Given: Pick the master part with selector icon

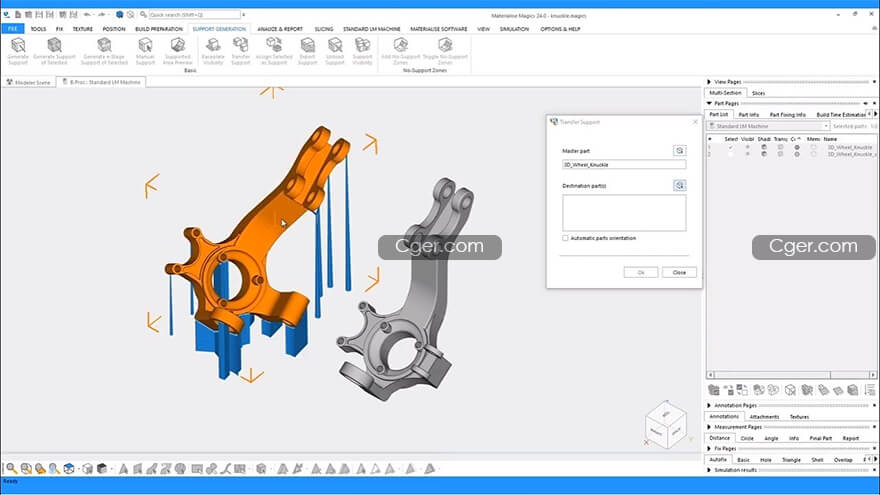Looking at the screenshot, I should click(679, 150).
